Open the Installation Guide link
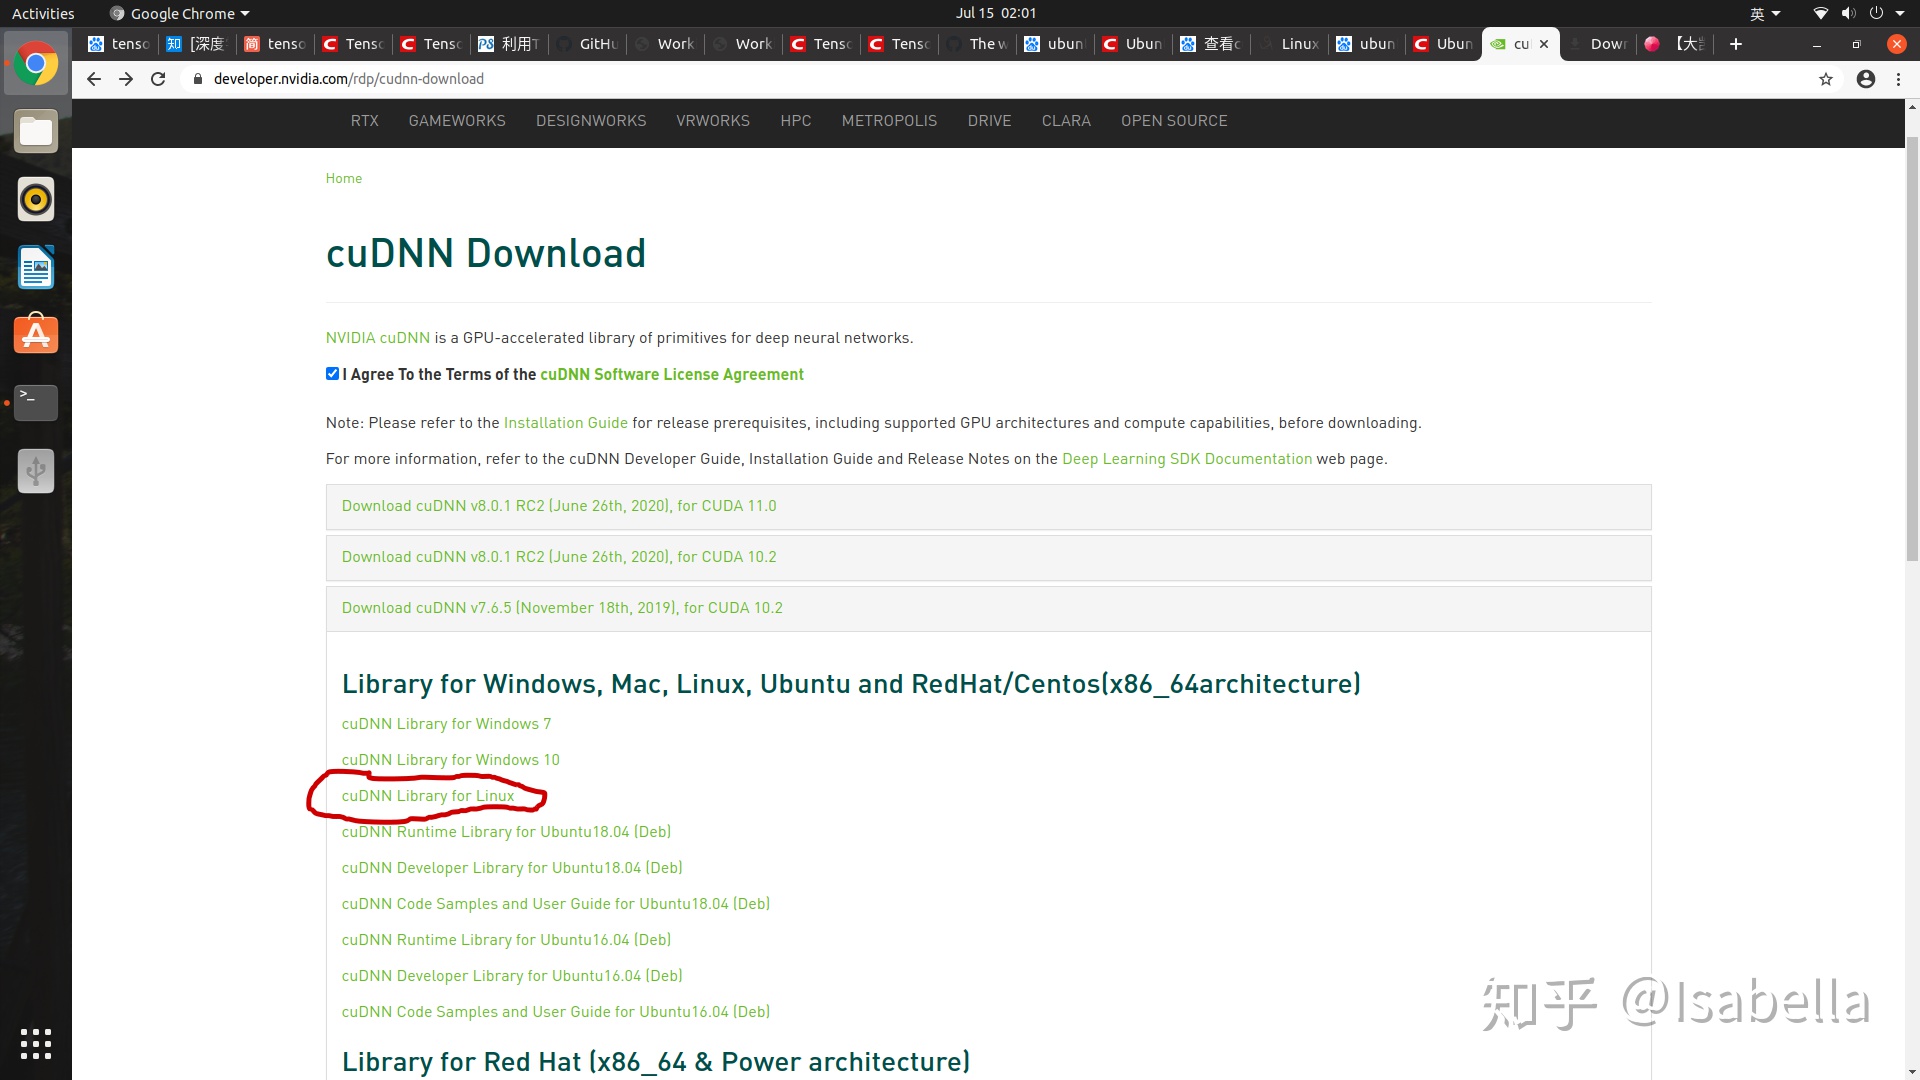This screenshot has height=1080, width=1920. (565, 423)
